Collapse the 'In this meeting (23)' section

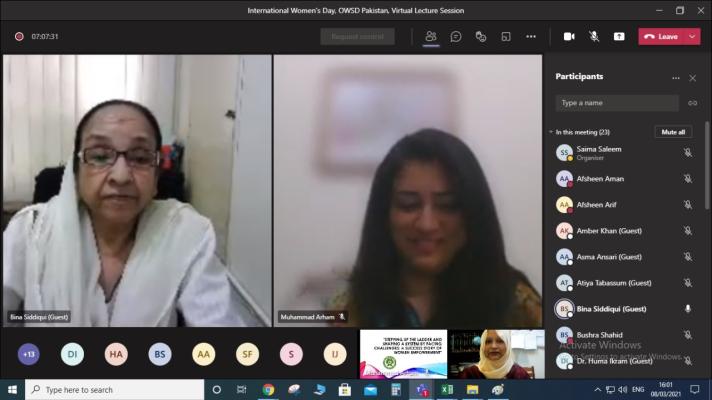tap(550, 132)
